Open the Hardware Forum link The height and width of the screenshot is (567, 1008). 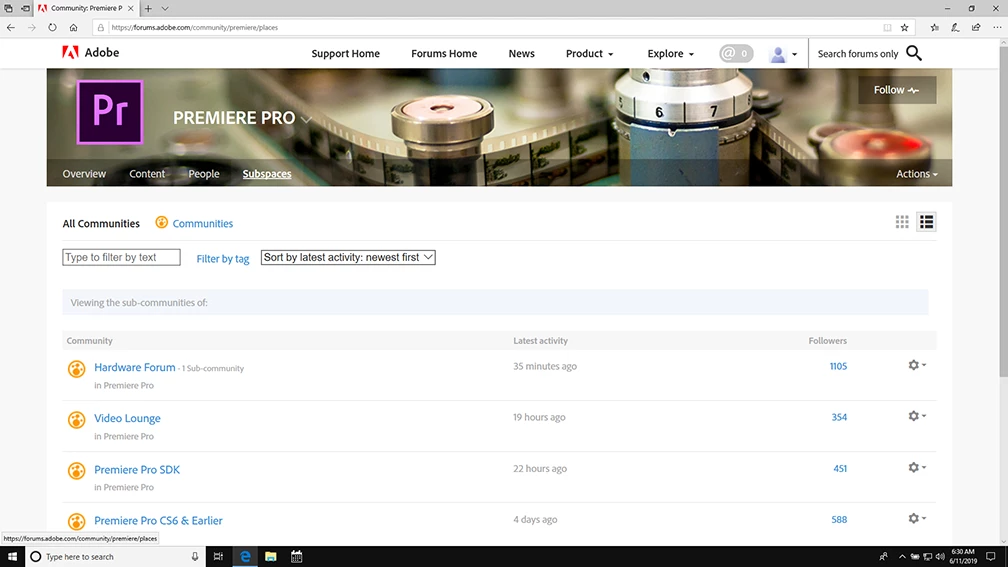[x=134, y=367]
